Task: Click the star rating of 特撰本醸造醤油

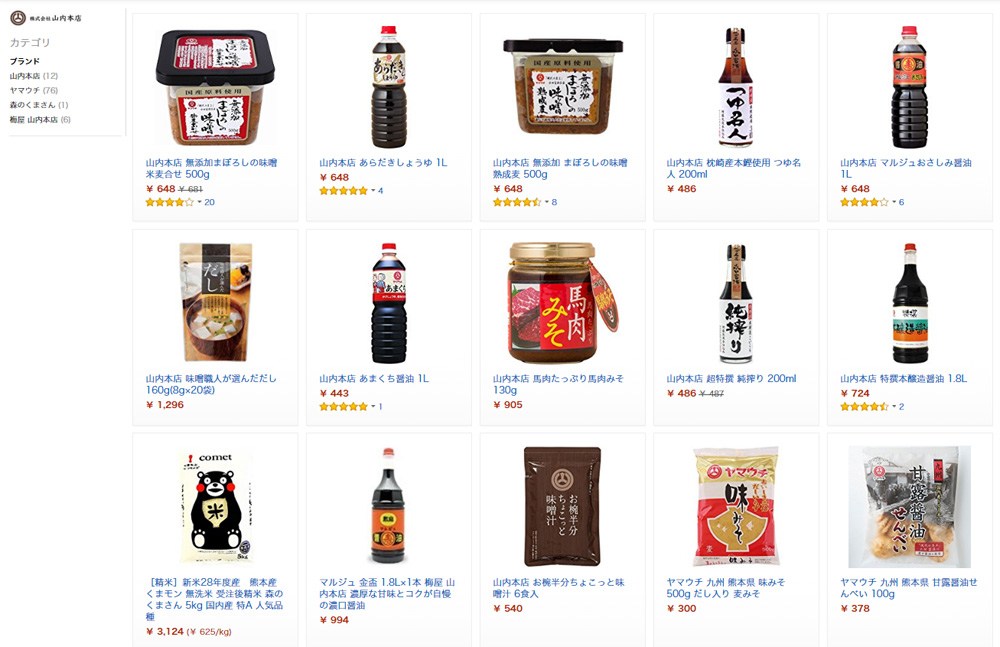Action: pyautogui.click(x=864, y=406)
